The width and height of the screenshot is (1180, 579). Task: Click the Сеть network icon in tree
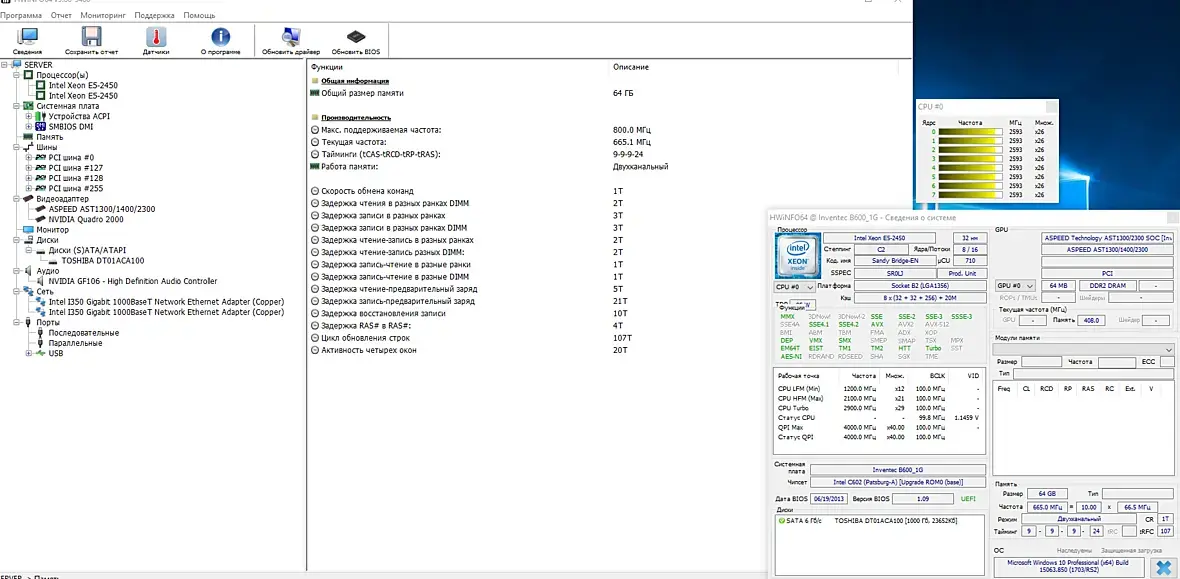point(29,291)
